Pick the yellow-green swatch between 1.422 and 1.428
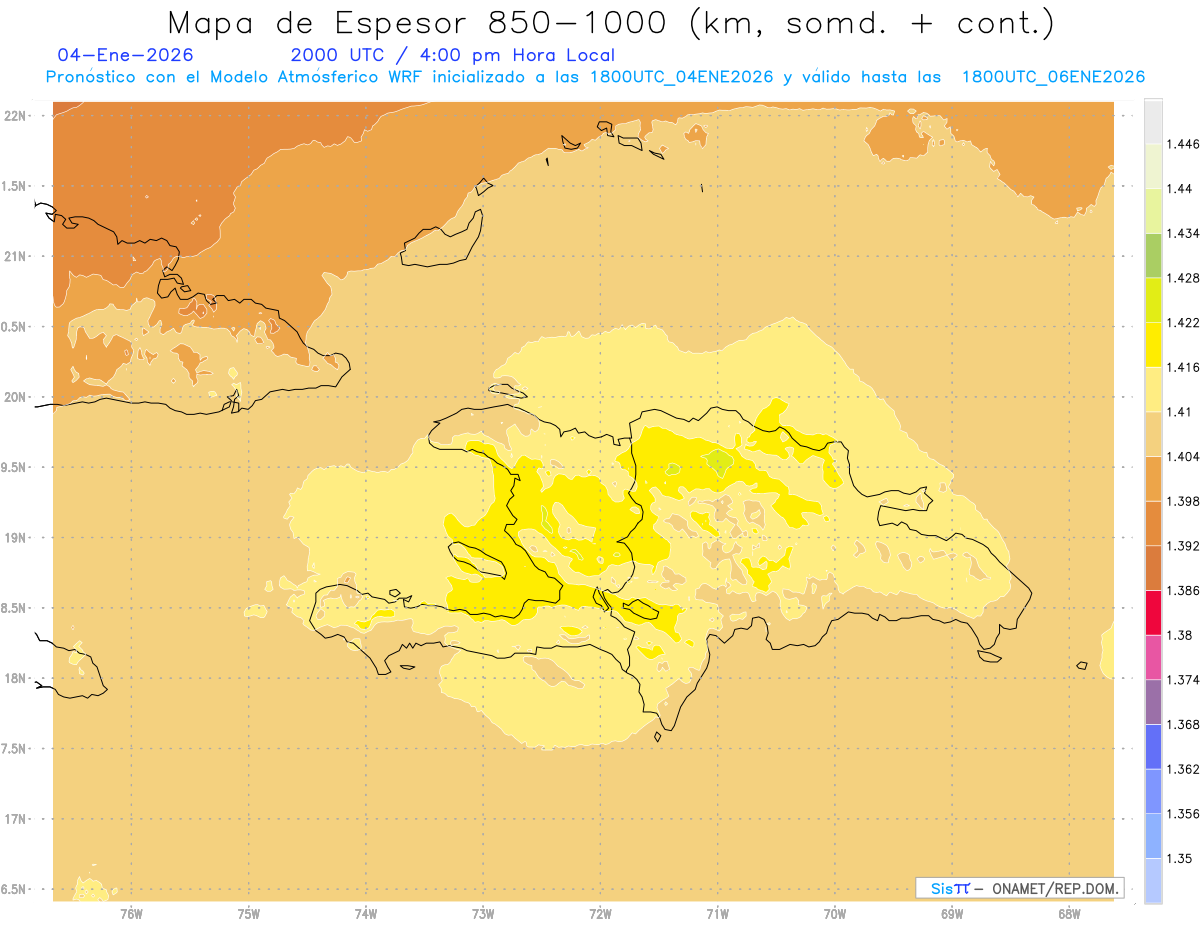This screenshot has height=927, width=1200. (x=1153, y=299)
